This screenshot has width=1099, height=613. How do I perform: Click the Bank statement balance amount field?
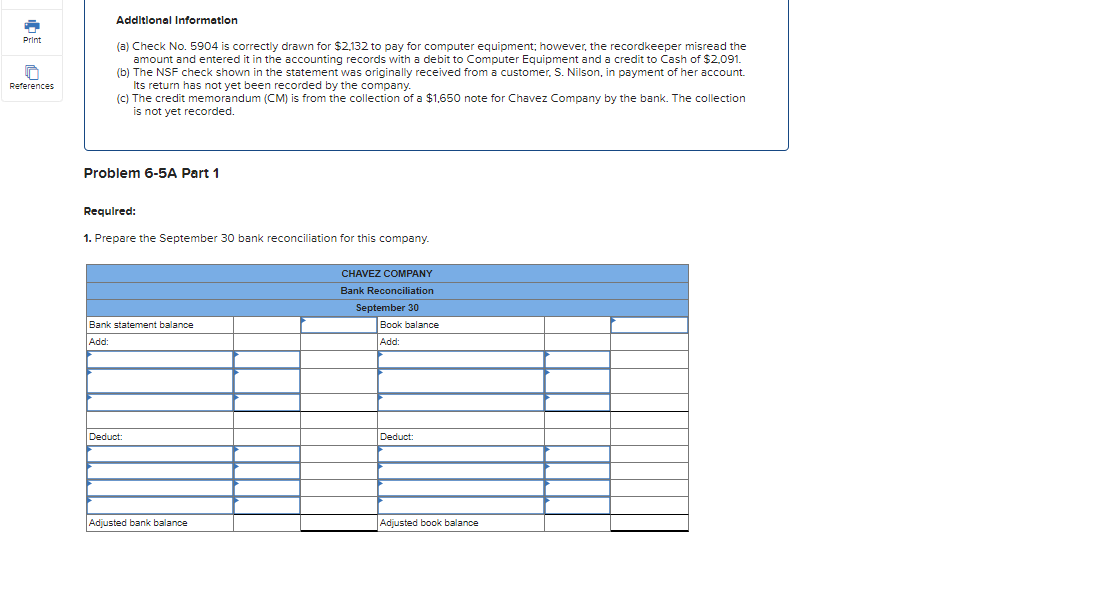(x=339, y=325)
